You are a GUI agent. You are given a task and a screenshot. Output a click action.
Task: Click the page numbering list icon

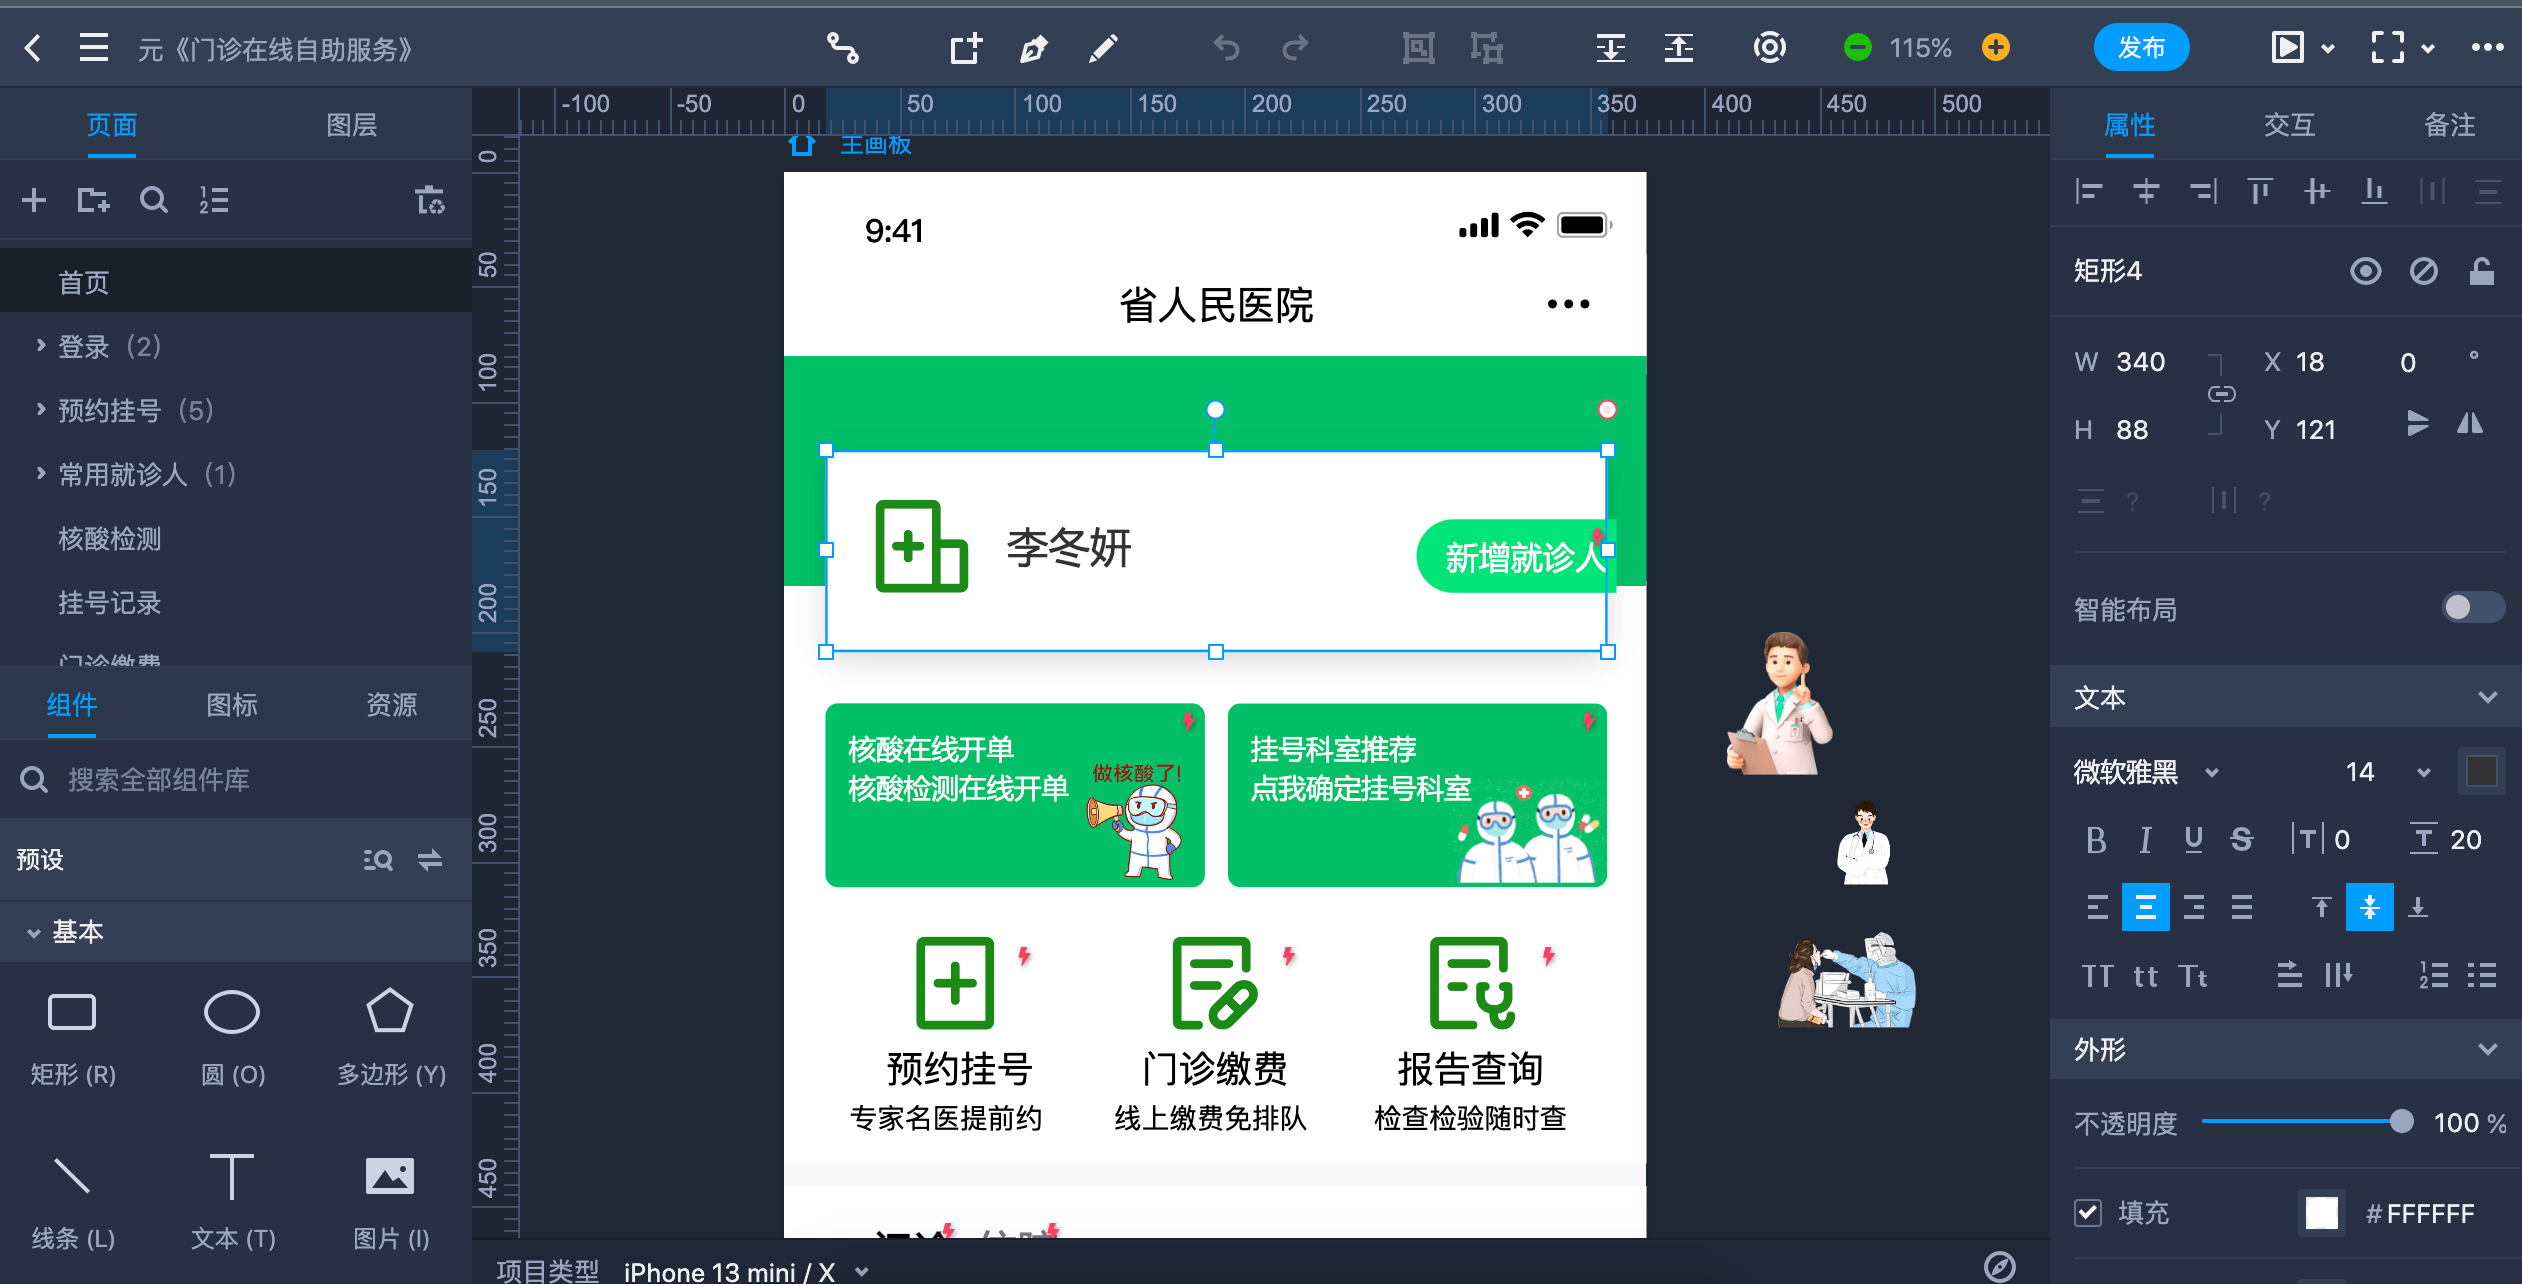214,201
